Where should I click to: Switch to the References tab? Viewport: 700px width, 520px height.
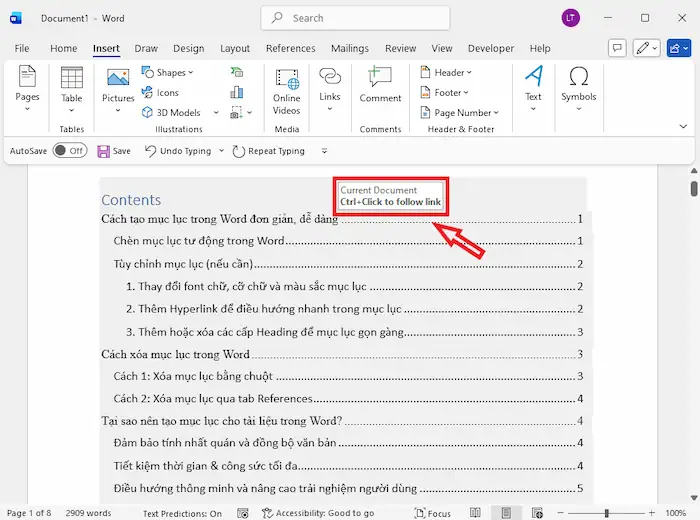(290, 48)
